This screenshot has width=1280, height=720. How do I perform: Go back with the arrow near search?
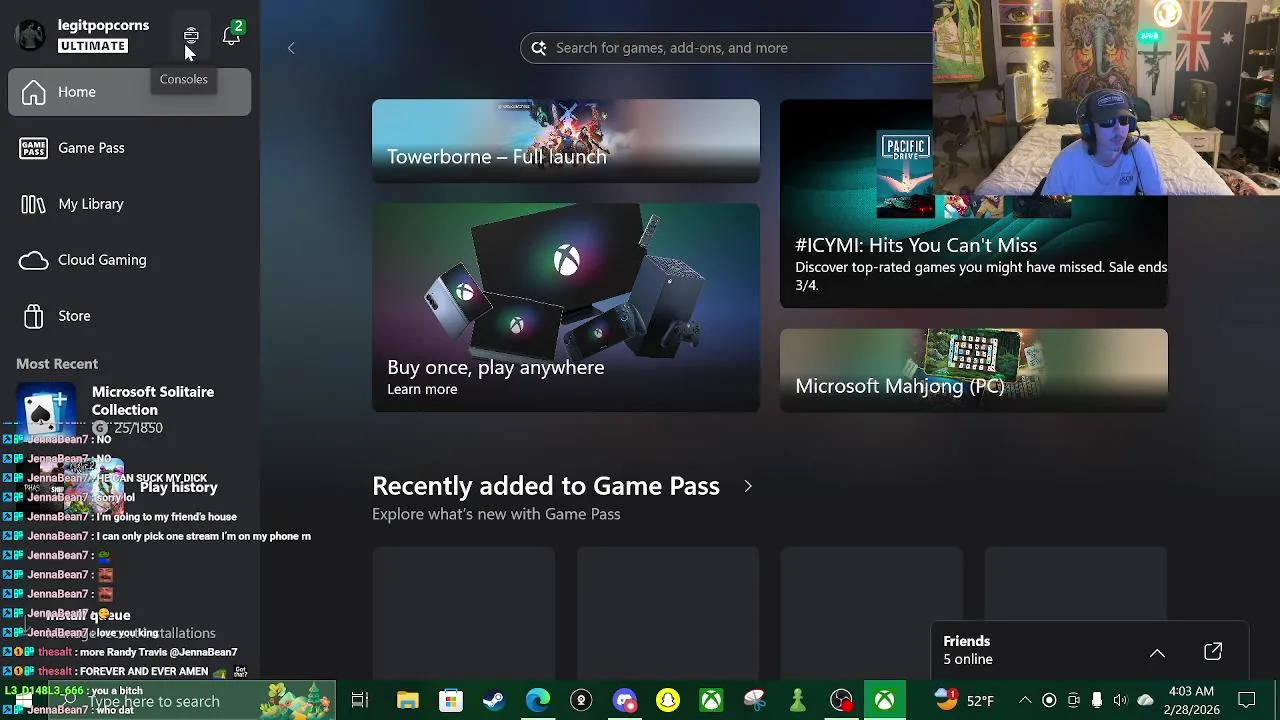(291, 48)
